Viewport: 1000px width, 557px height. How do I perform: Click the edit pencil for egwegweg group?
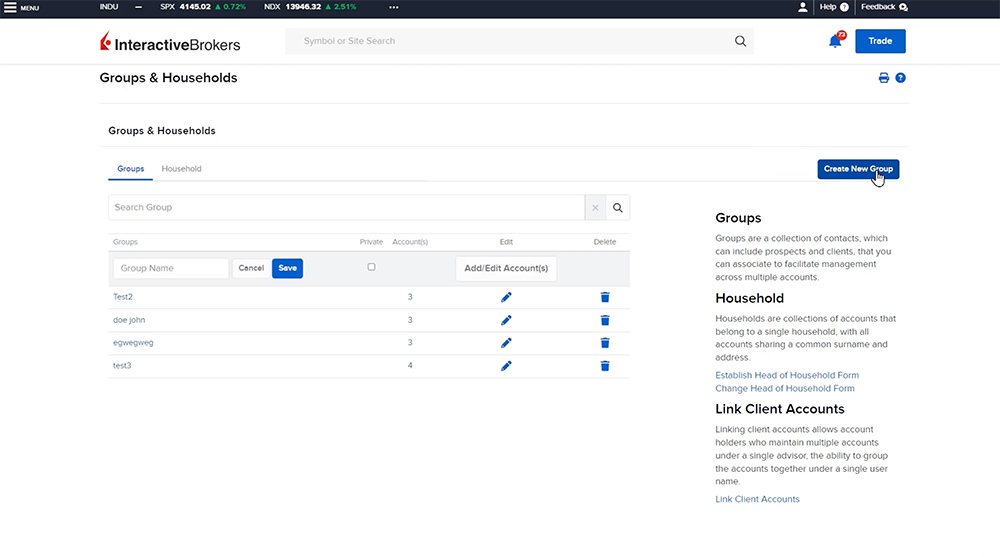(506, 343)
